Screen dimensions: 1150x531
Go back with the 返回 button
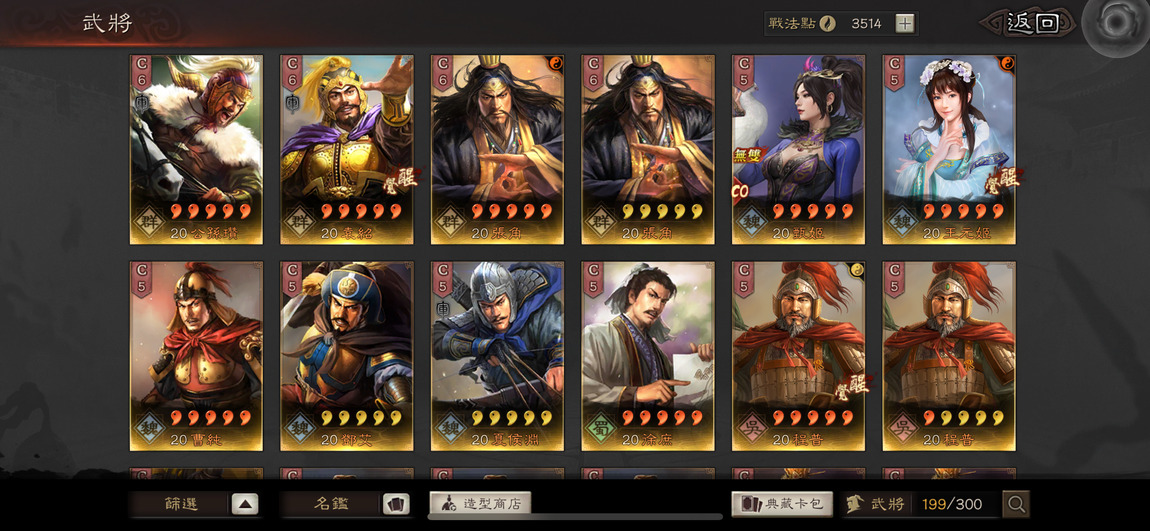1029,23
